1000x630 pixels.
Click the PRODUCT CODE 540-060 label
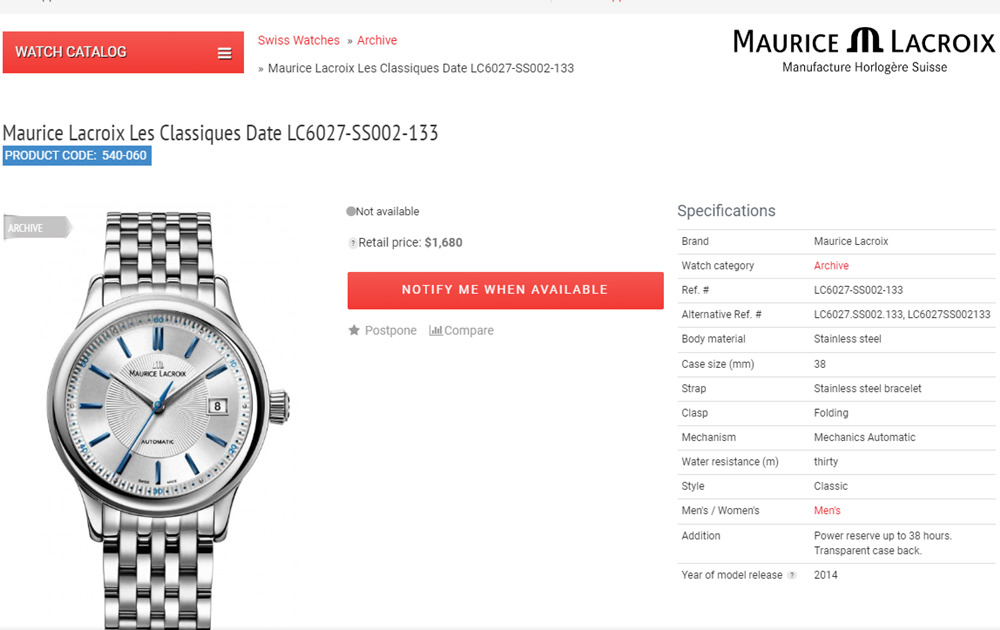point(77,156)
